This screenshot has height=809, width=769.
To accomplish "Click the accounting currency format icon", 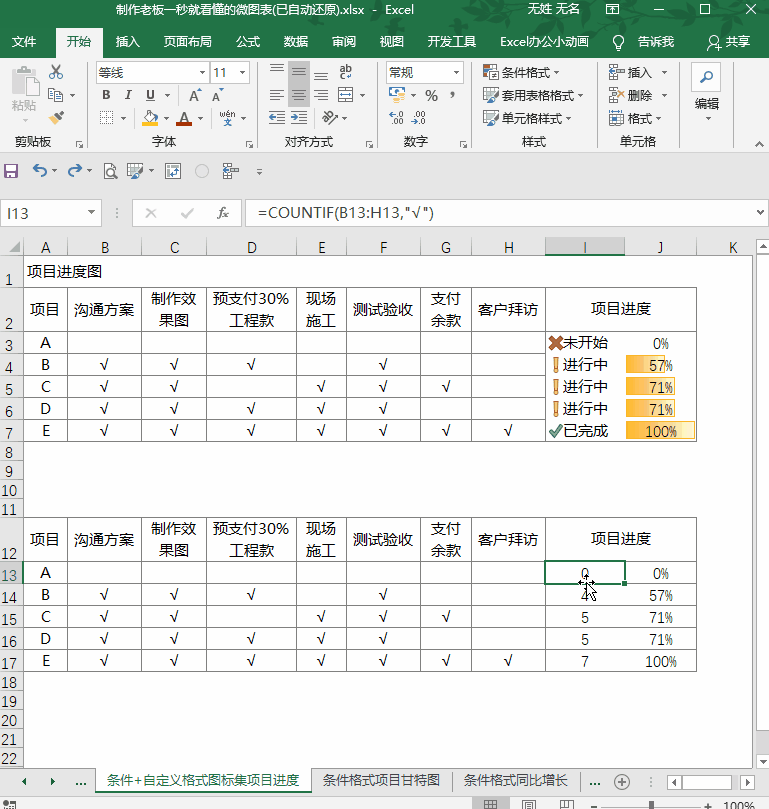I will [397, 95].
